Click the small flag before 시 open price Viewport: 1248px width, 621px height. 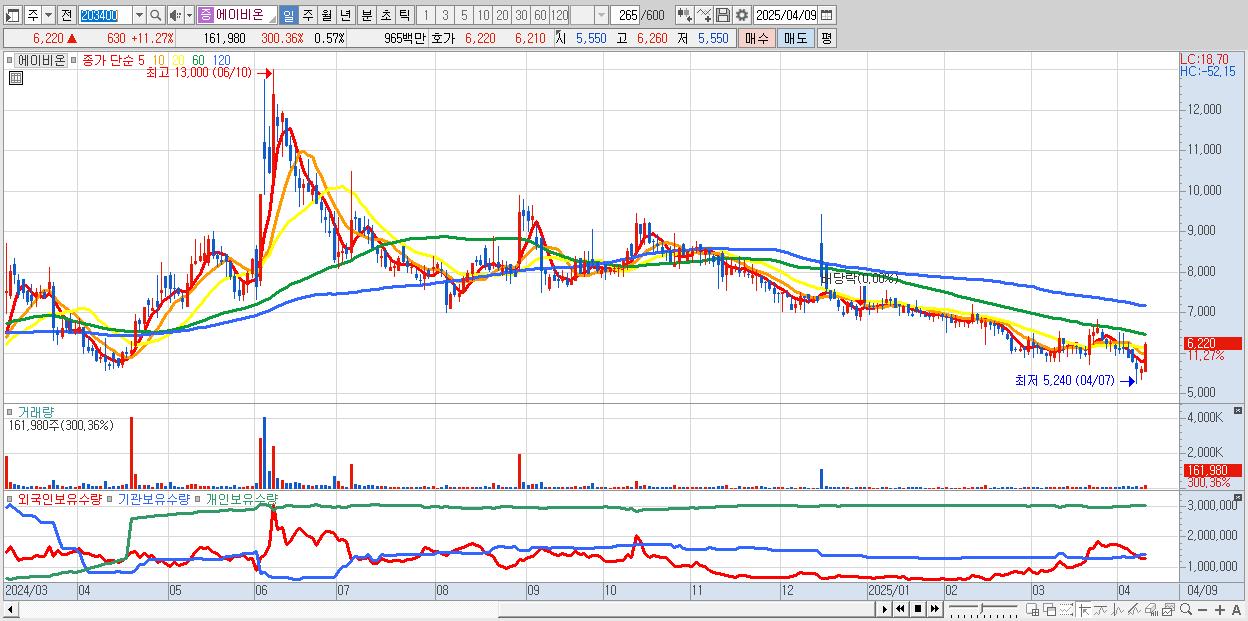pyautogui.click(x=557, y=33)
